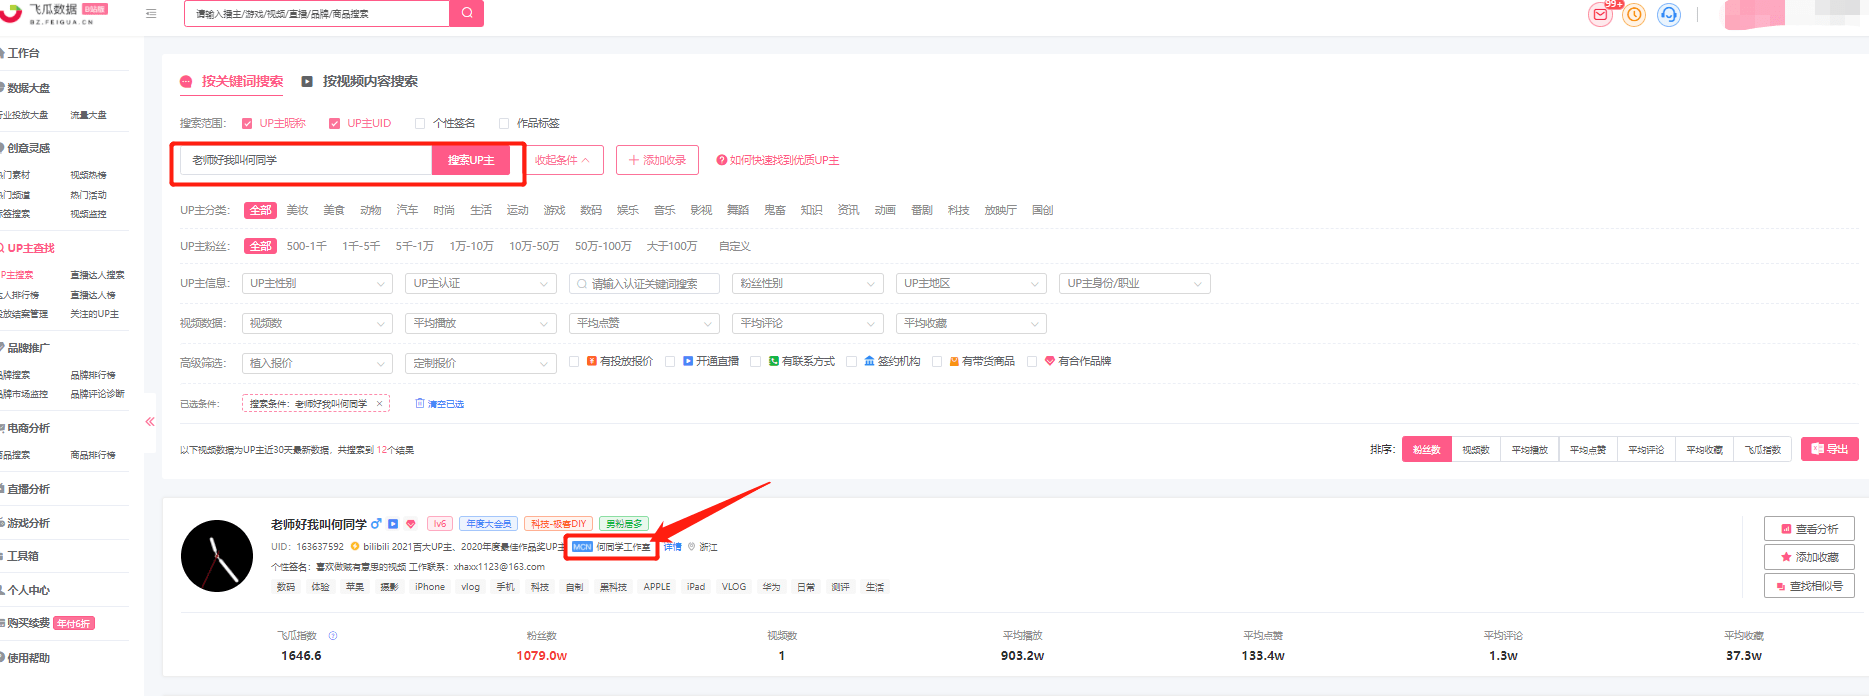Select the 10万-50万 fans range
The height and width of the screenshot is (696, 1869).
point(534,246)
